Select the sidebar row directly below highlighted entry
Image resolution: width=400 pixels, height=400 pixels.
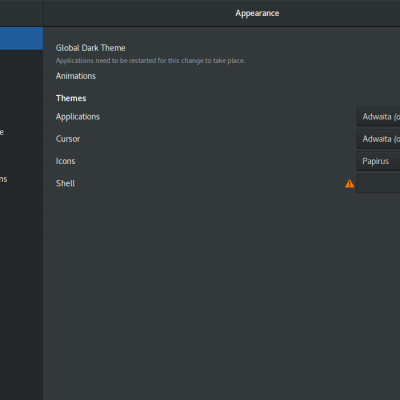(x=21, y=62)
